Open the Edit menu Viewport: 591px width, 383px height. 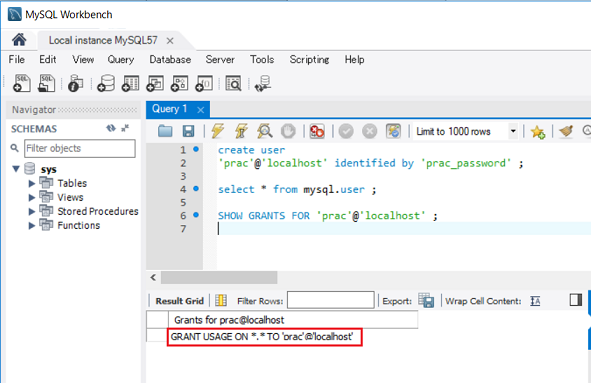(x=47, y=60)
